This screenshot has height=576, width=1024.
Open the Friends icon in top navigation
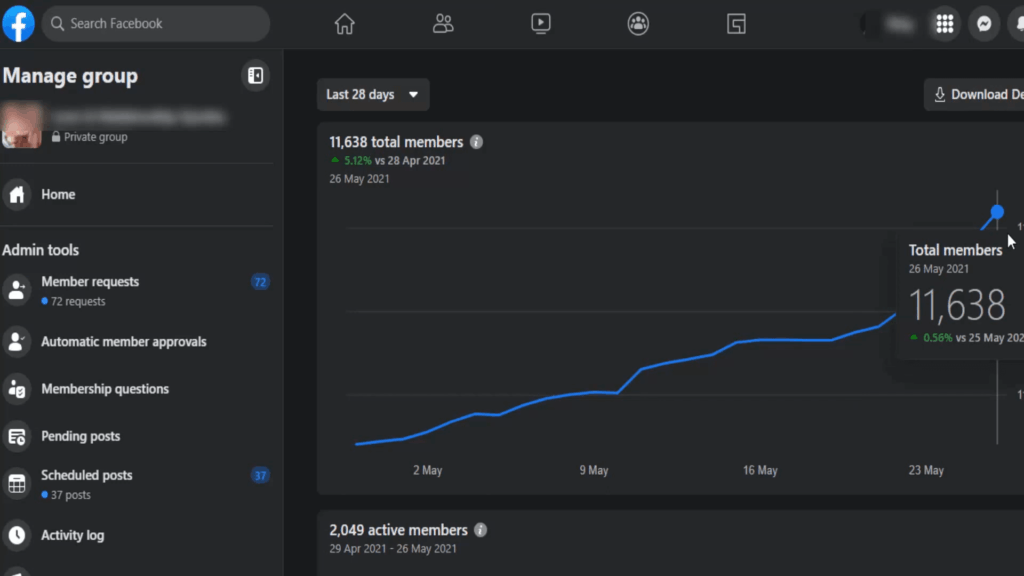pyautogui.click(x=443, y=24)
